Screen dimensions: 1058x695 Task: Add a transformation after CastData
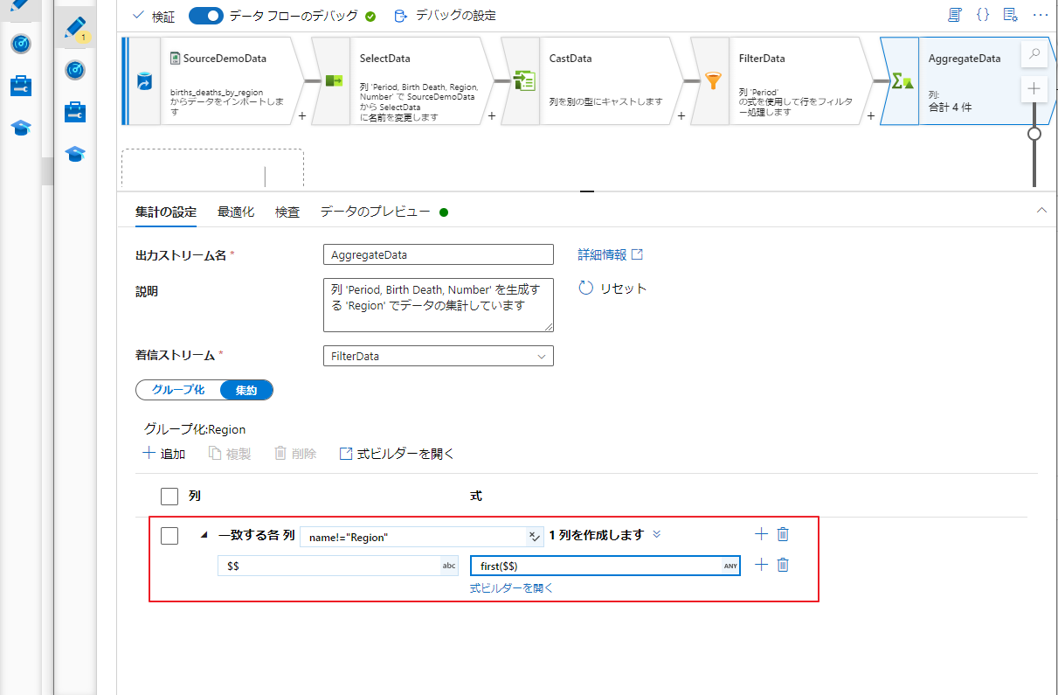[681, 116]
